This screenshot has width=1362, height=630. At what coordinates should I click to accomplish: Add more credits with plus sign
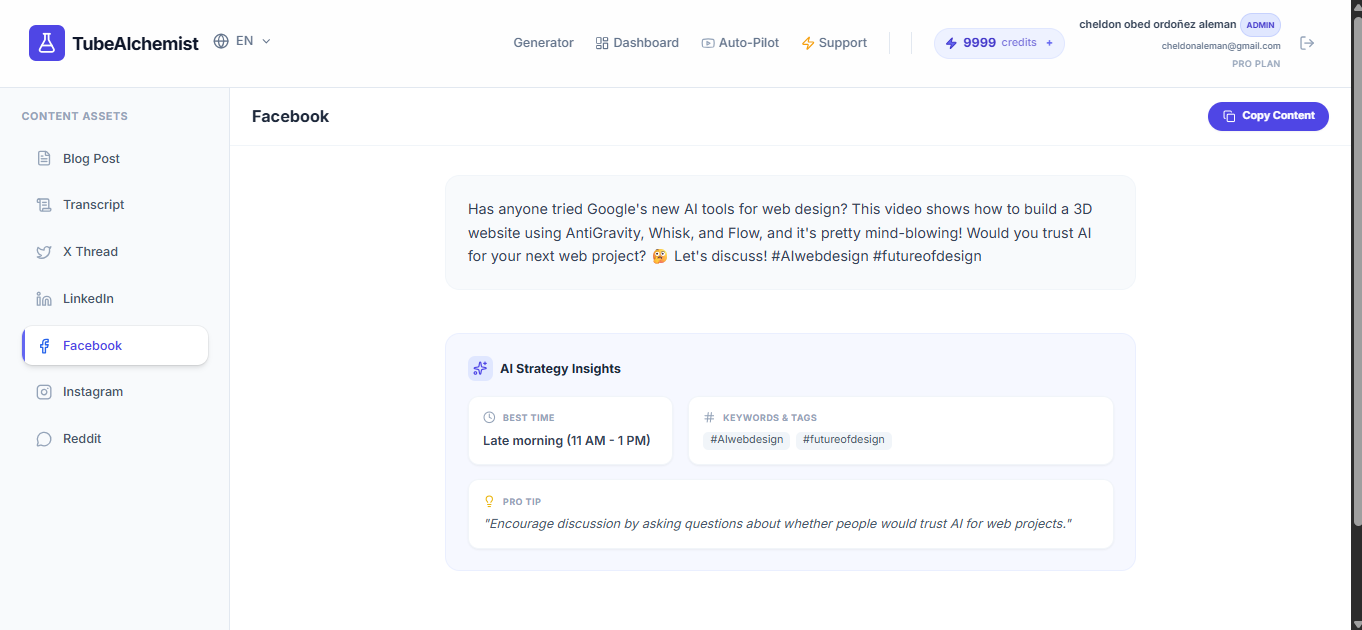click(x=1049, y=43)
